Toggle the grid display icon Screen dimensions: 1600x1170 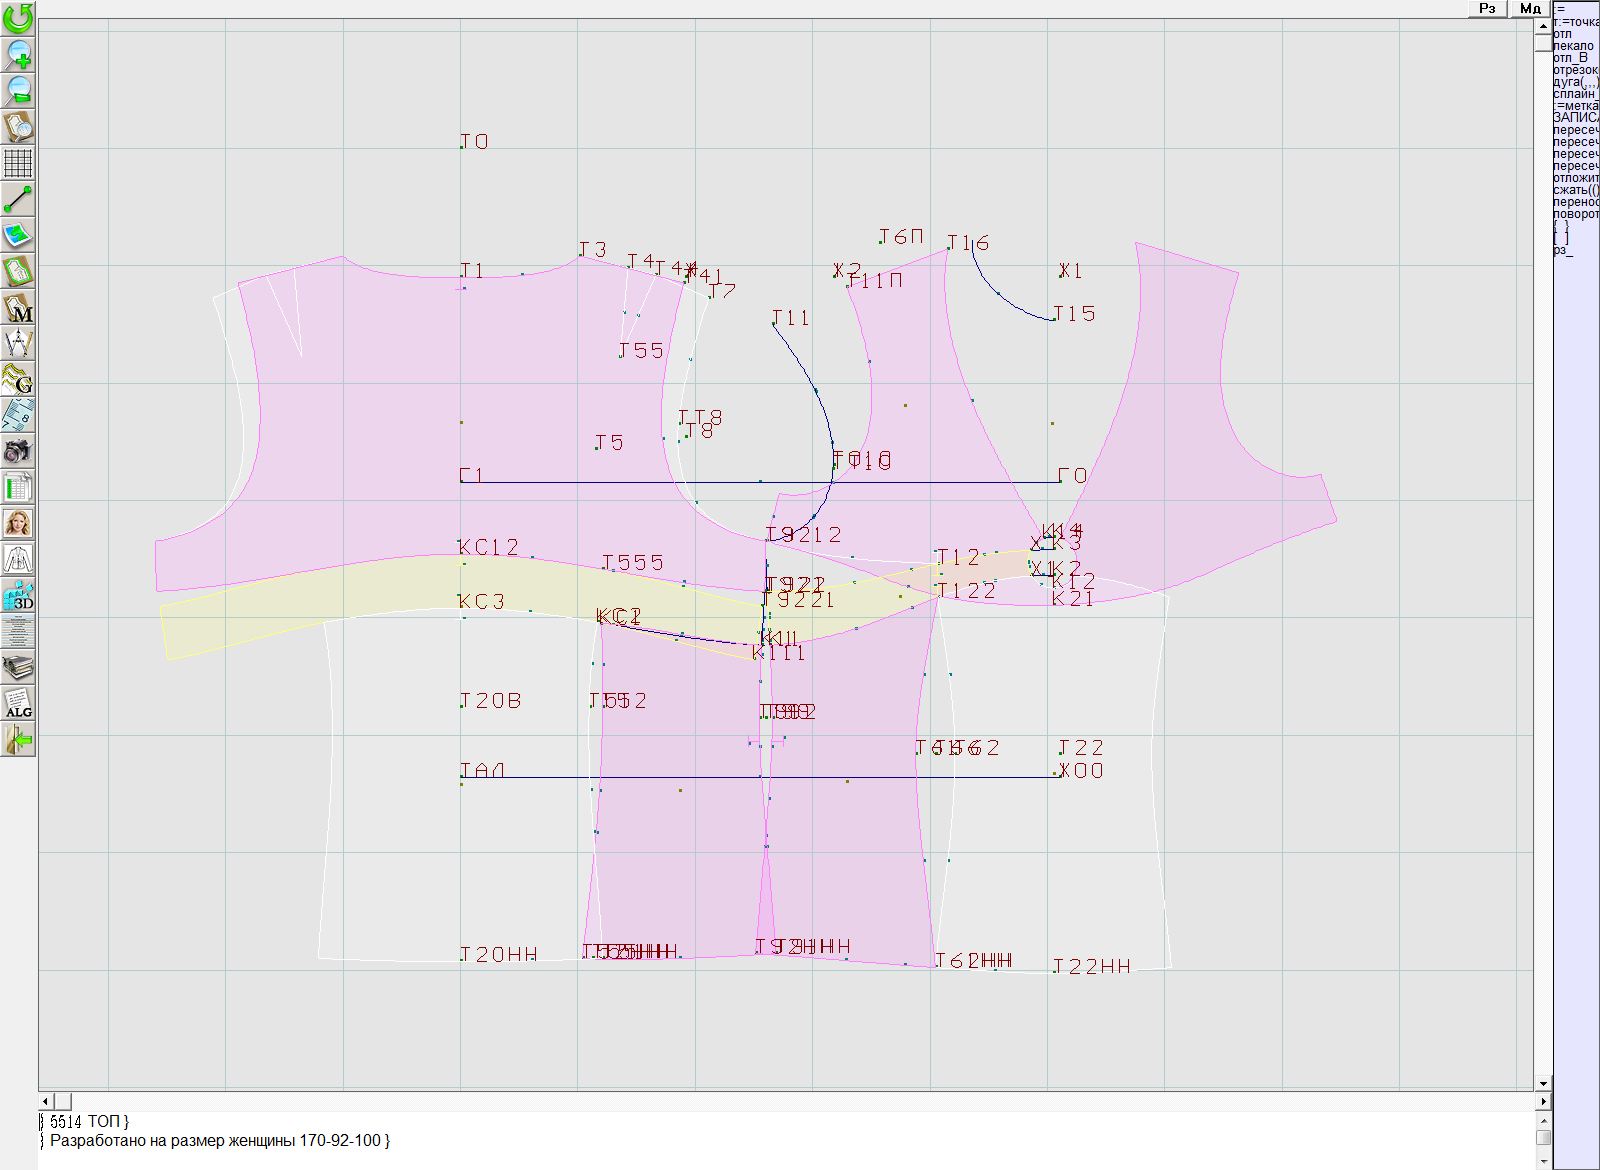pyautogui.click(x=18, y=162)
